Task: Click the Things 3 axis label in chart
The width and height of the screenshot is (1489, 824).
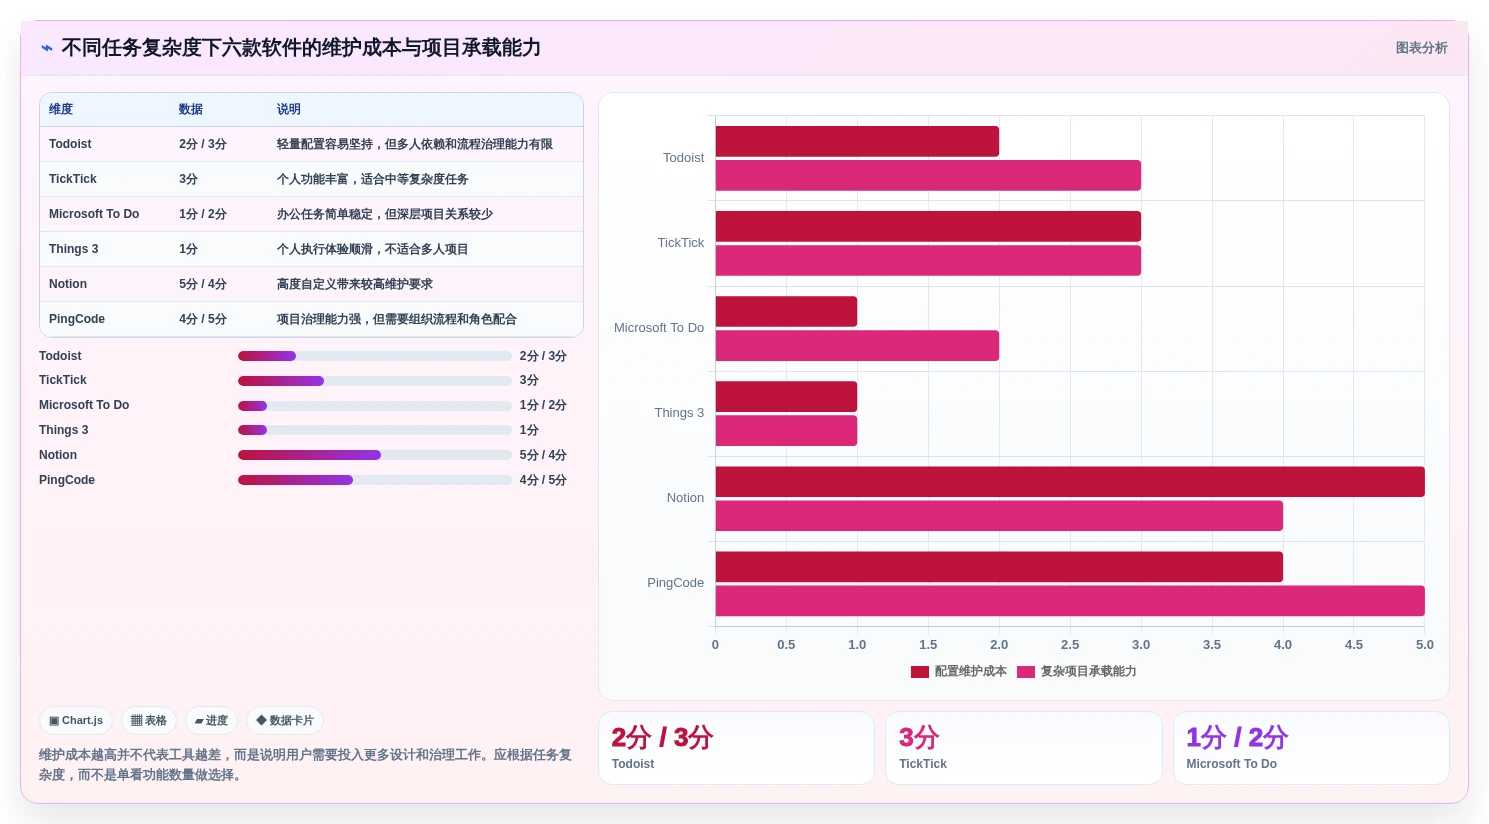Action: 679,413
